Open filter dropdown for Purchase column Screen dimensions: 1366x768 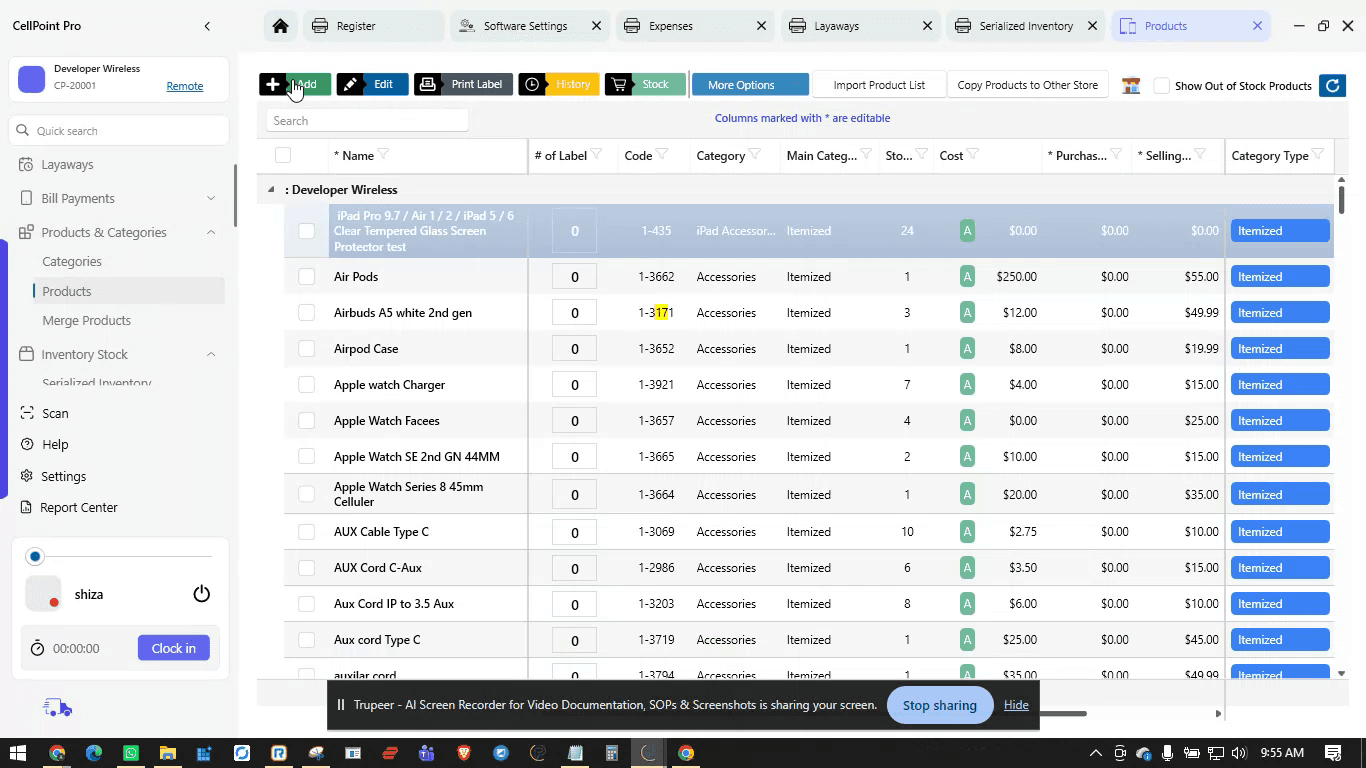click(1116, 155)
